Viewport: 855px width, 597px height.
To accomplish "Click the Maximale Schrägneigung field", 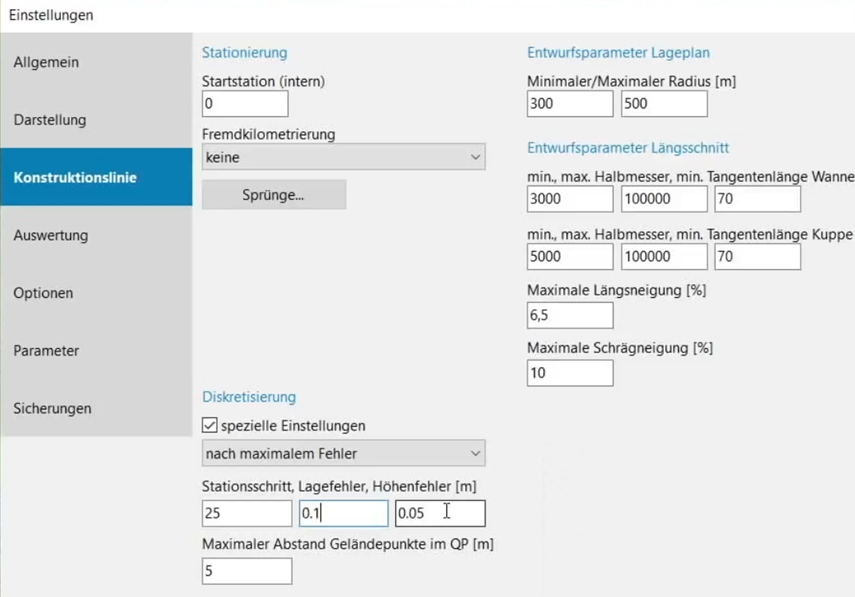I will tap(570, 373).
